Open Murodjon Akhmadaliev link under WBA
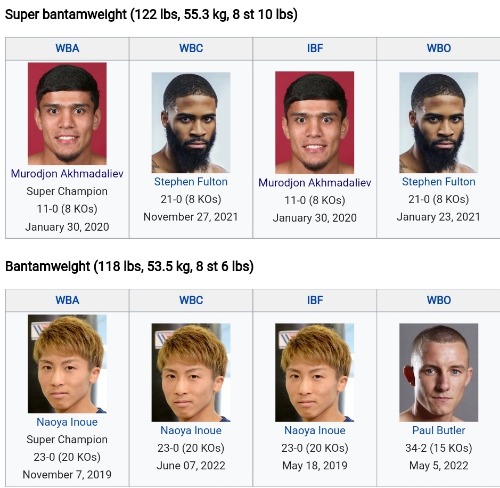Image resolution: width=500 pixels, height=488 pixels. (67, 174)
